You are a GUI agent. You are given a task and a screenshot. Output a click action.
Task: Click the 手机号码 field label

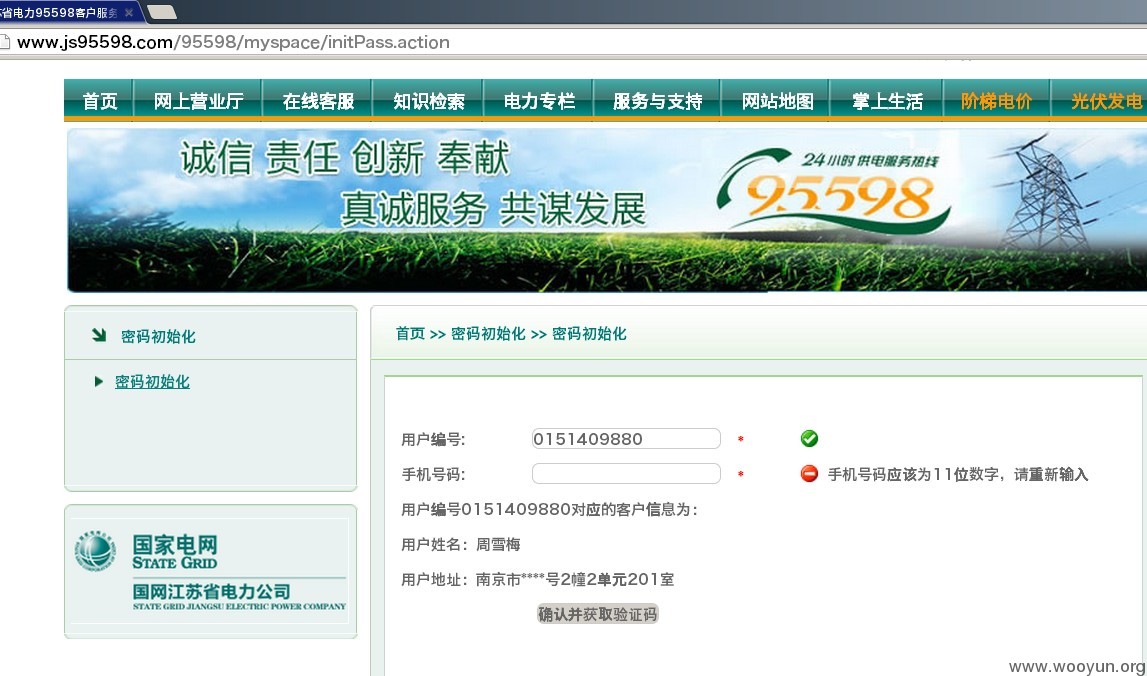(x=433, y=474)
